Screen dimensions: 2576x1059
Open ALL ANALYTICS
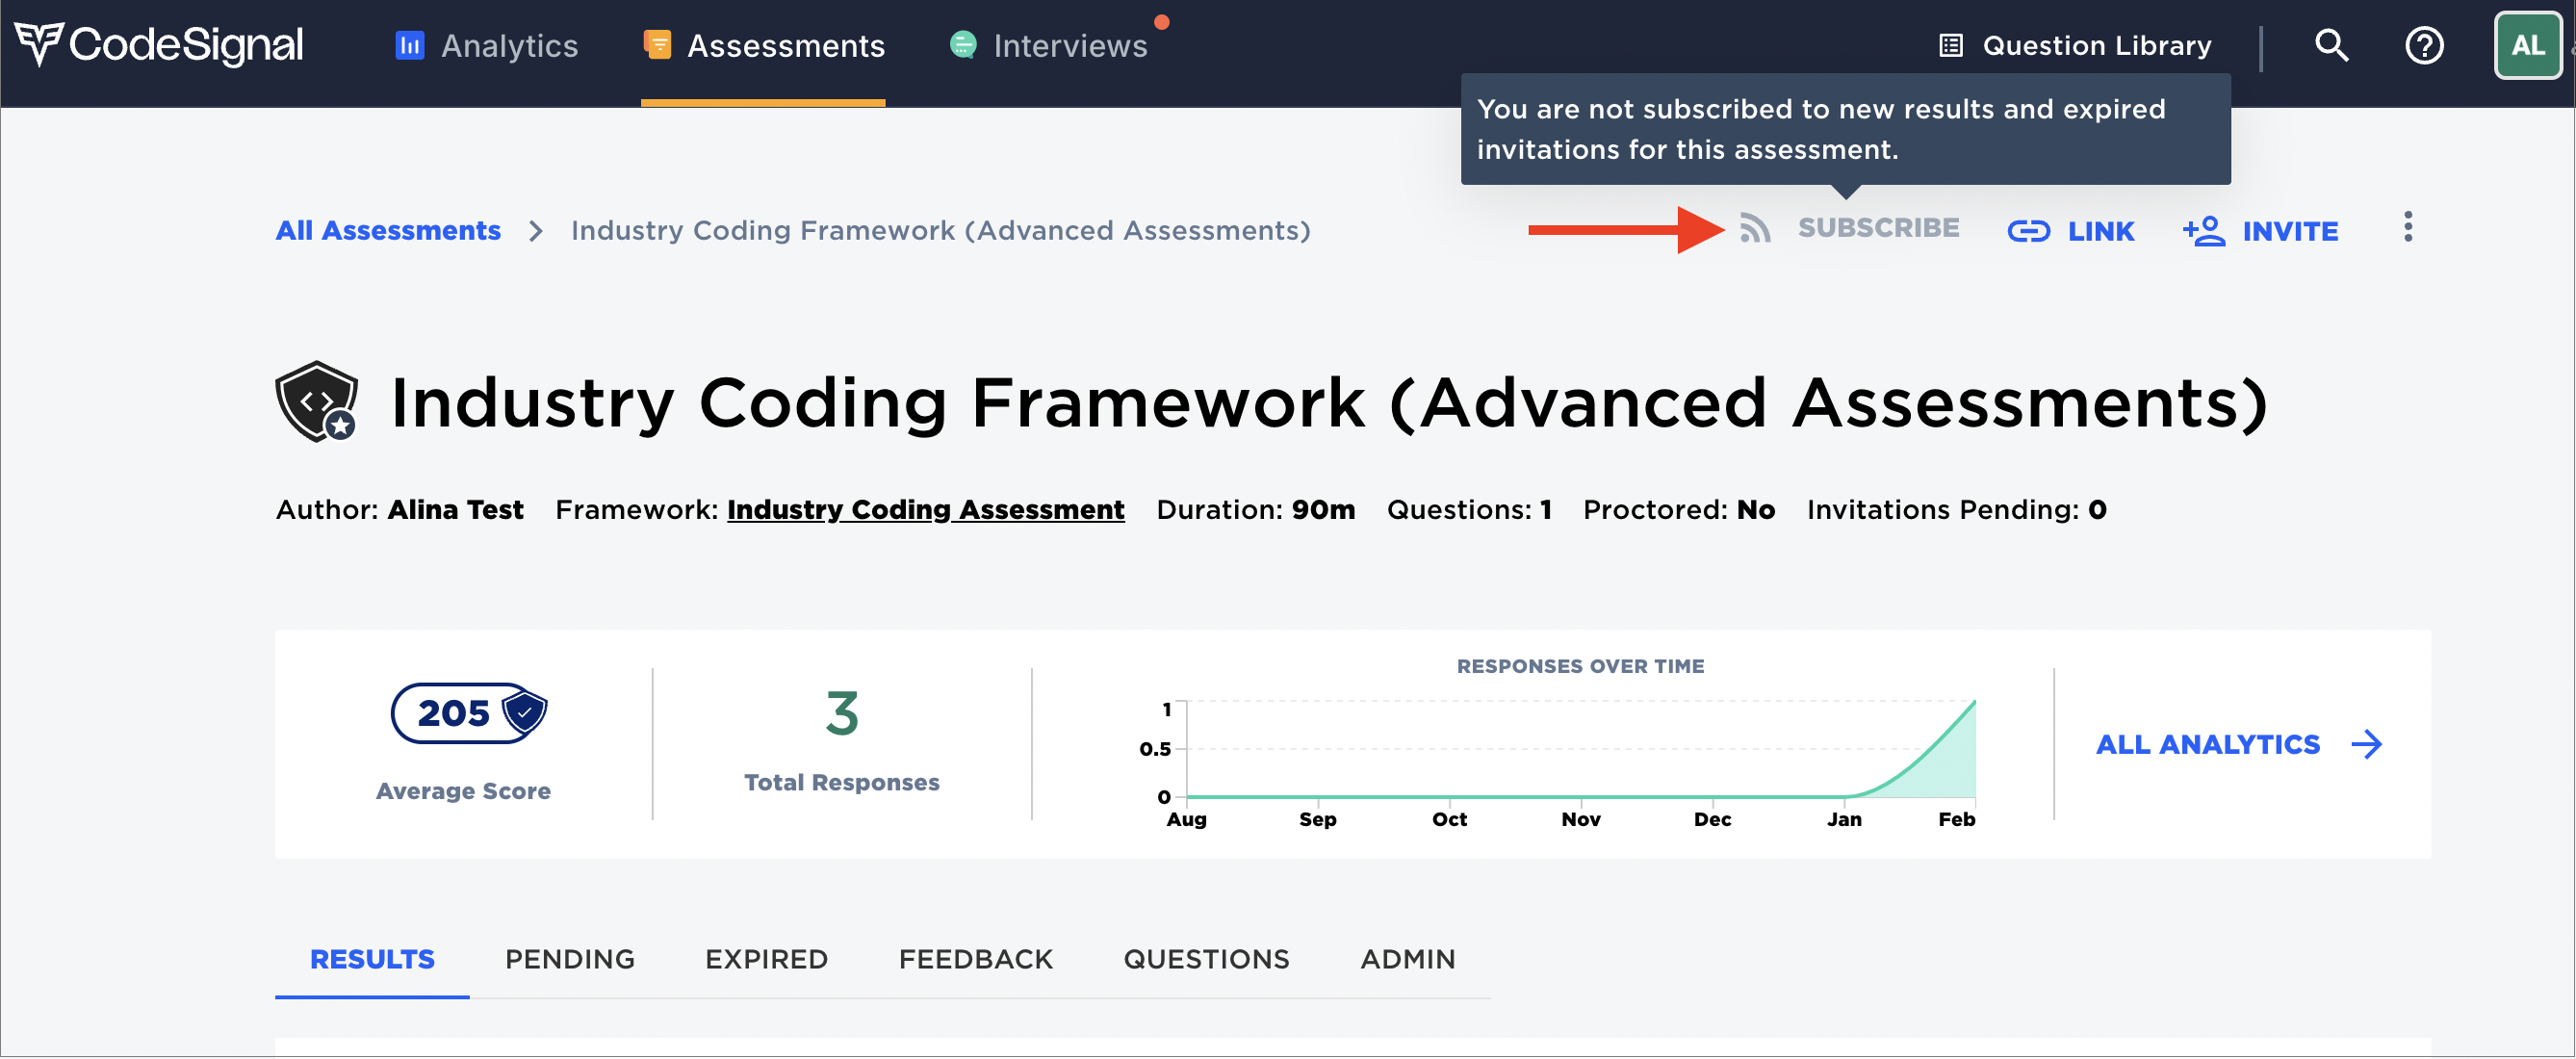click(2239, 745)
